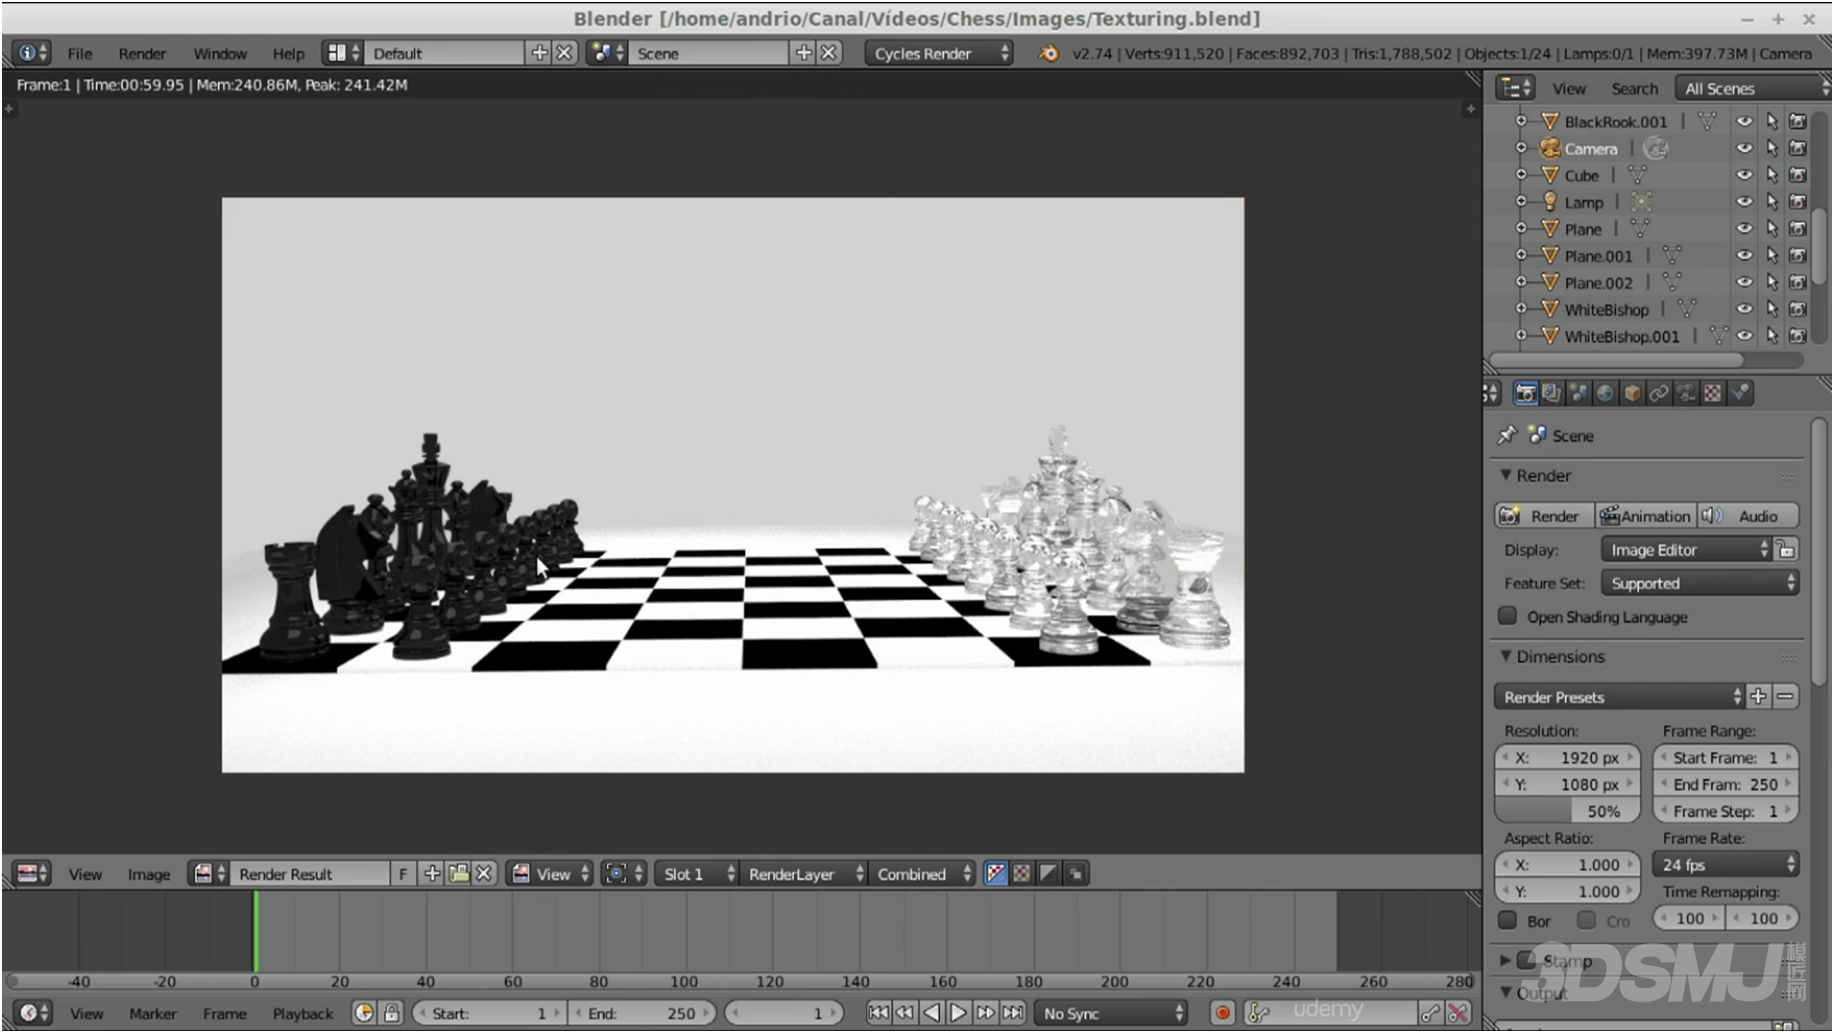Click the 50% resolution percentage slider
Screen dimensions: 1834x1033
1567,811
